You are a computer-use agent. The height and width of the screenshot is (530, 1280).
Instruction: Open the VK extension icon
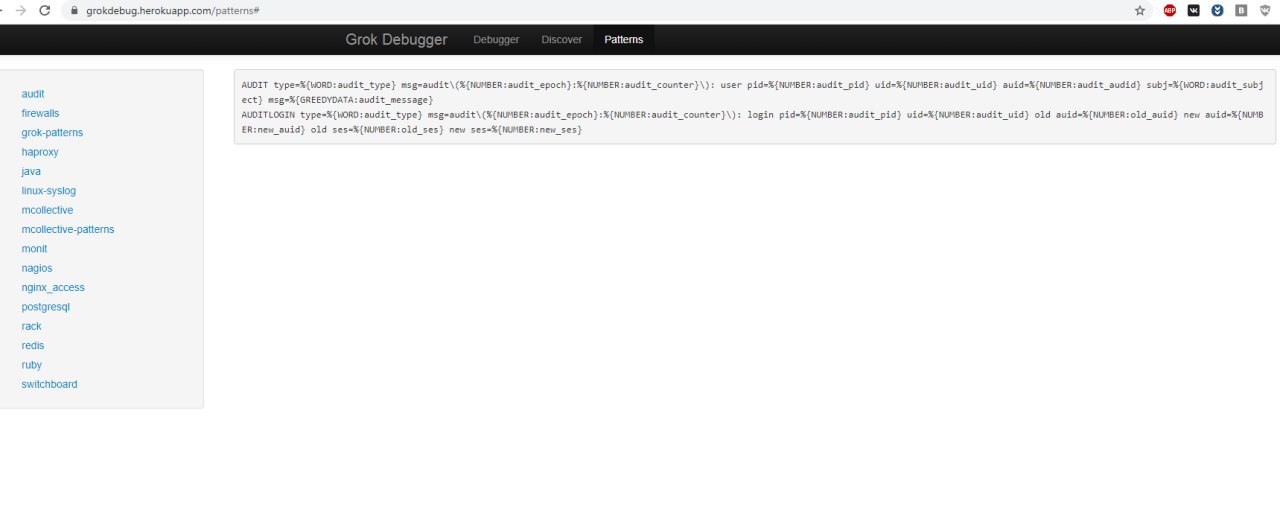(1194, 10)
